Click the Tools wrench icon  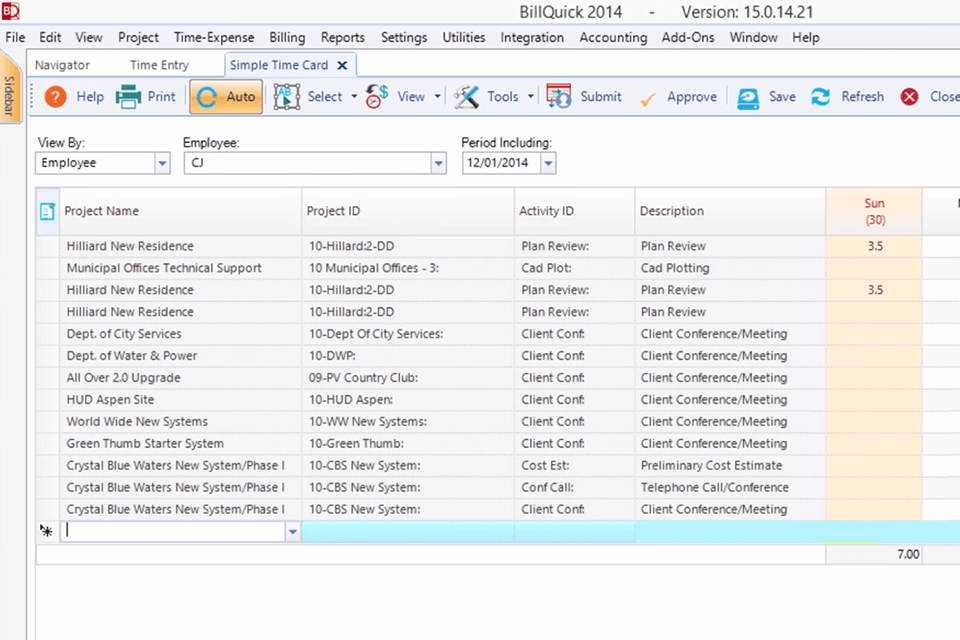tap(466, 97)
